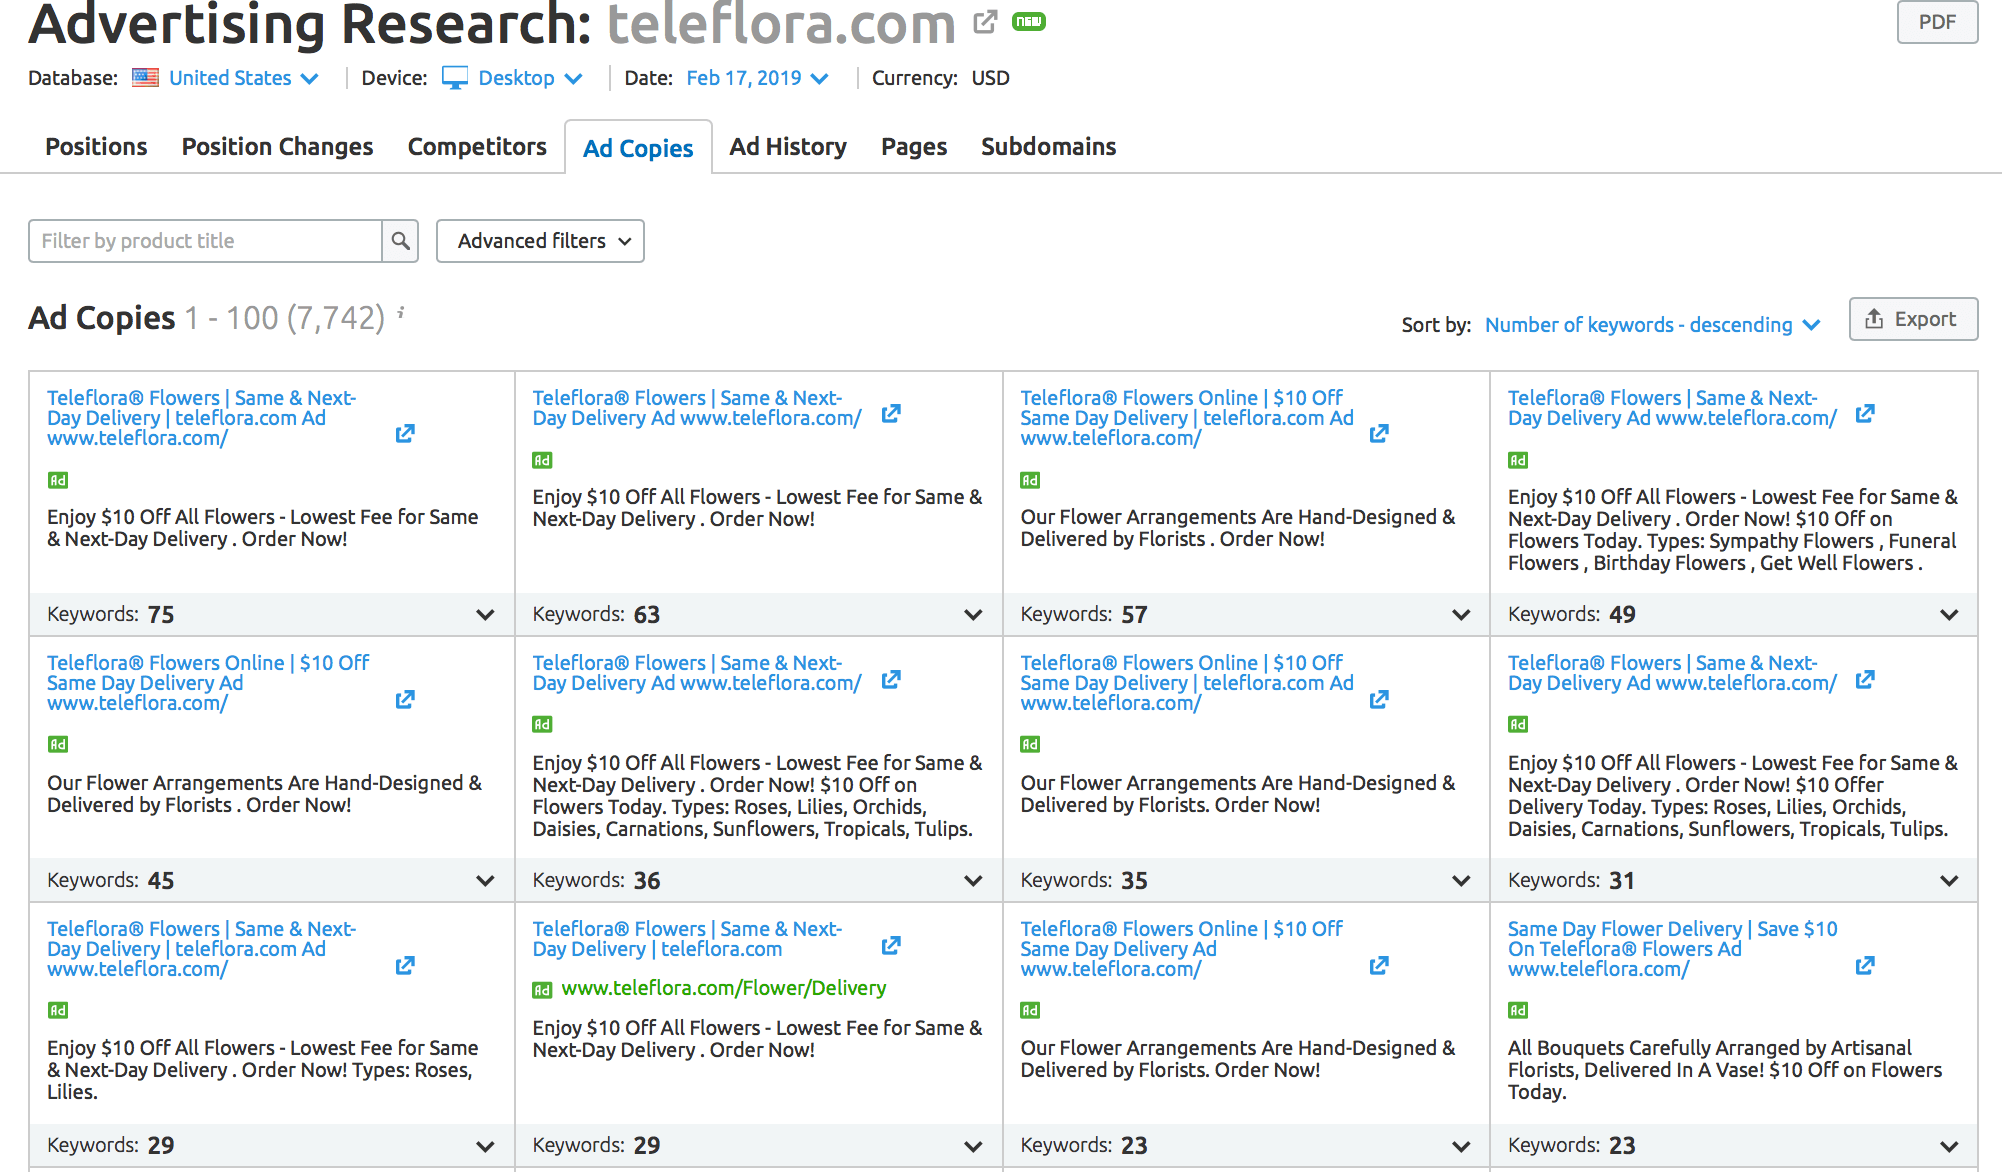Click the desktop monitor device icon

[x=455, y=78]
